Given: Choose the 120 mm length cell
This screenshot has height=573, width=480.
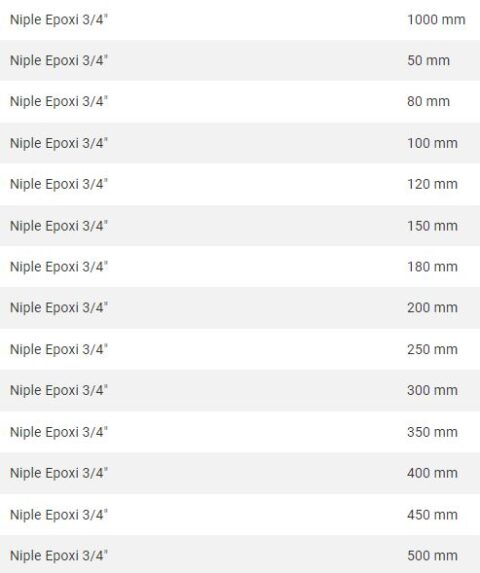Looking at the screenshot, I should click(432, 184).
